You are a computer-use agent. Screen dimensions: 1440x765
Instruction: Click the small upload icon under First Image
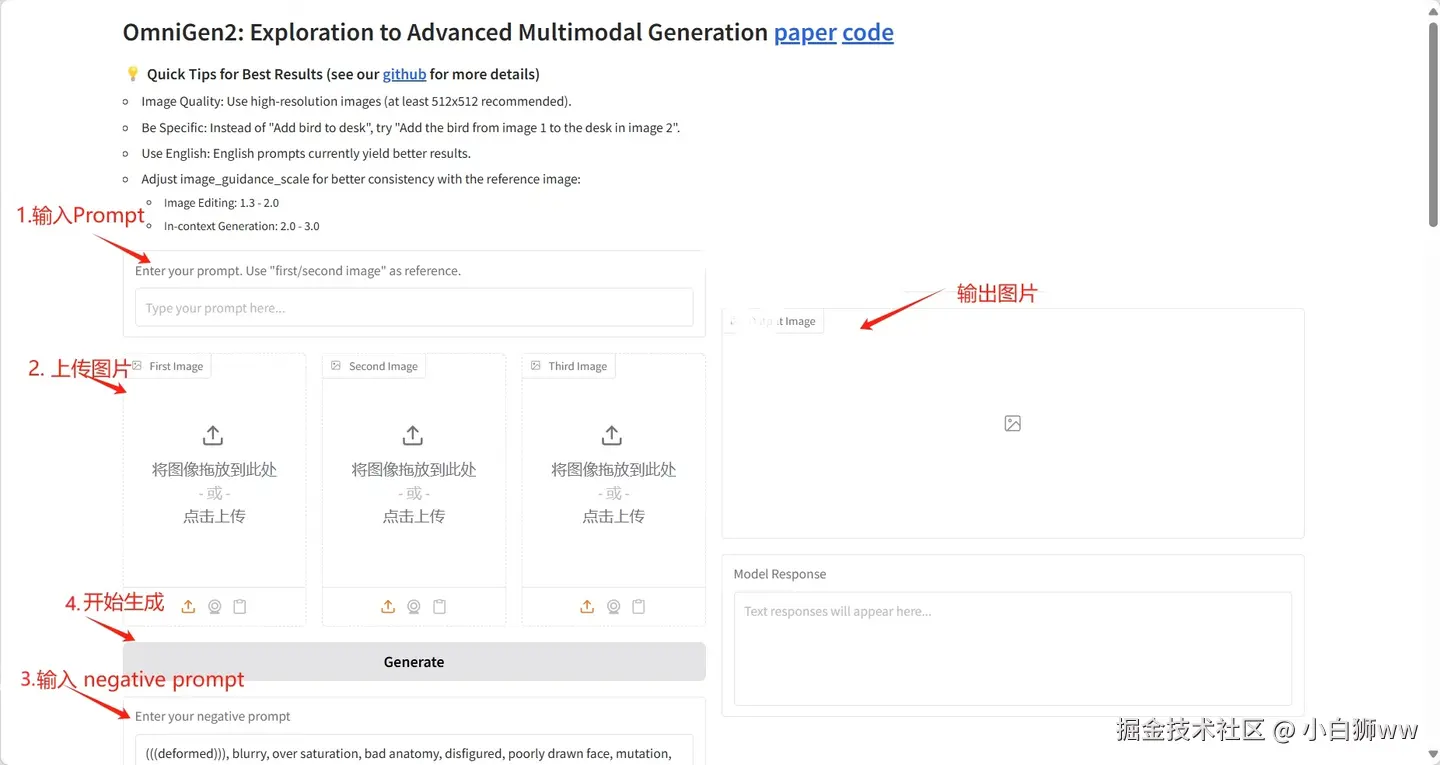188,607
